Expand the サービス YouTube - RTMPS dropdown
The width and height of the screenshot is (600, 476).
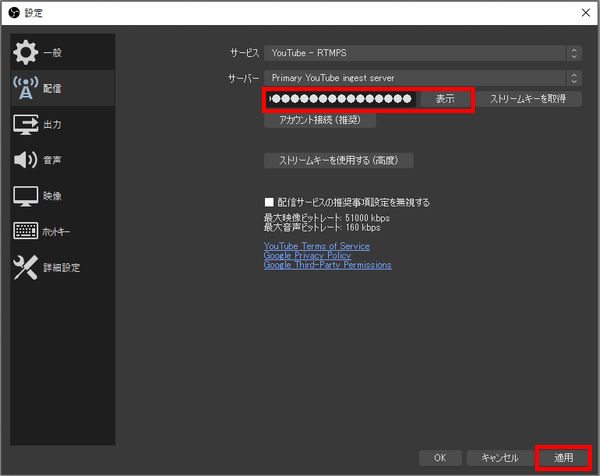pos(423,53)
